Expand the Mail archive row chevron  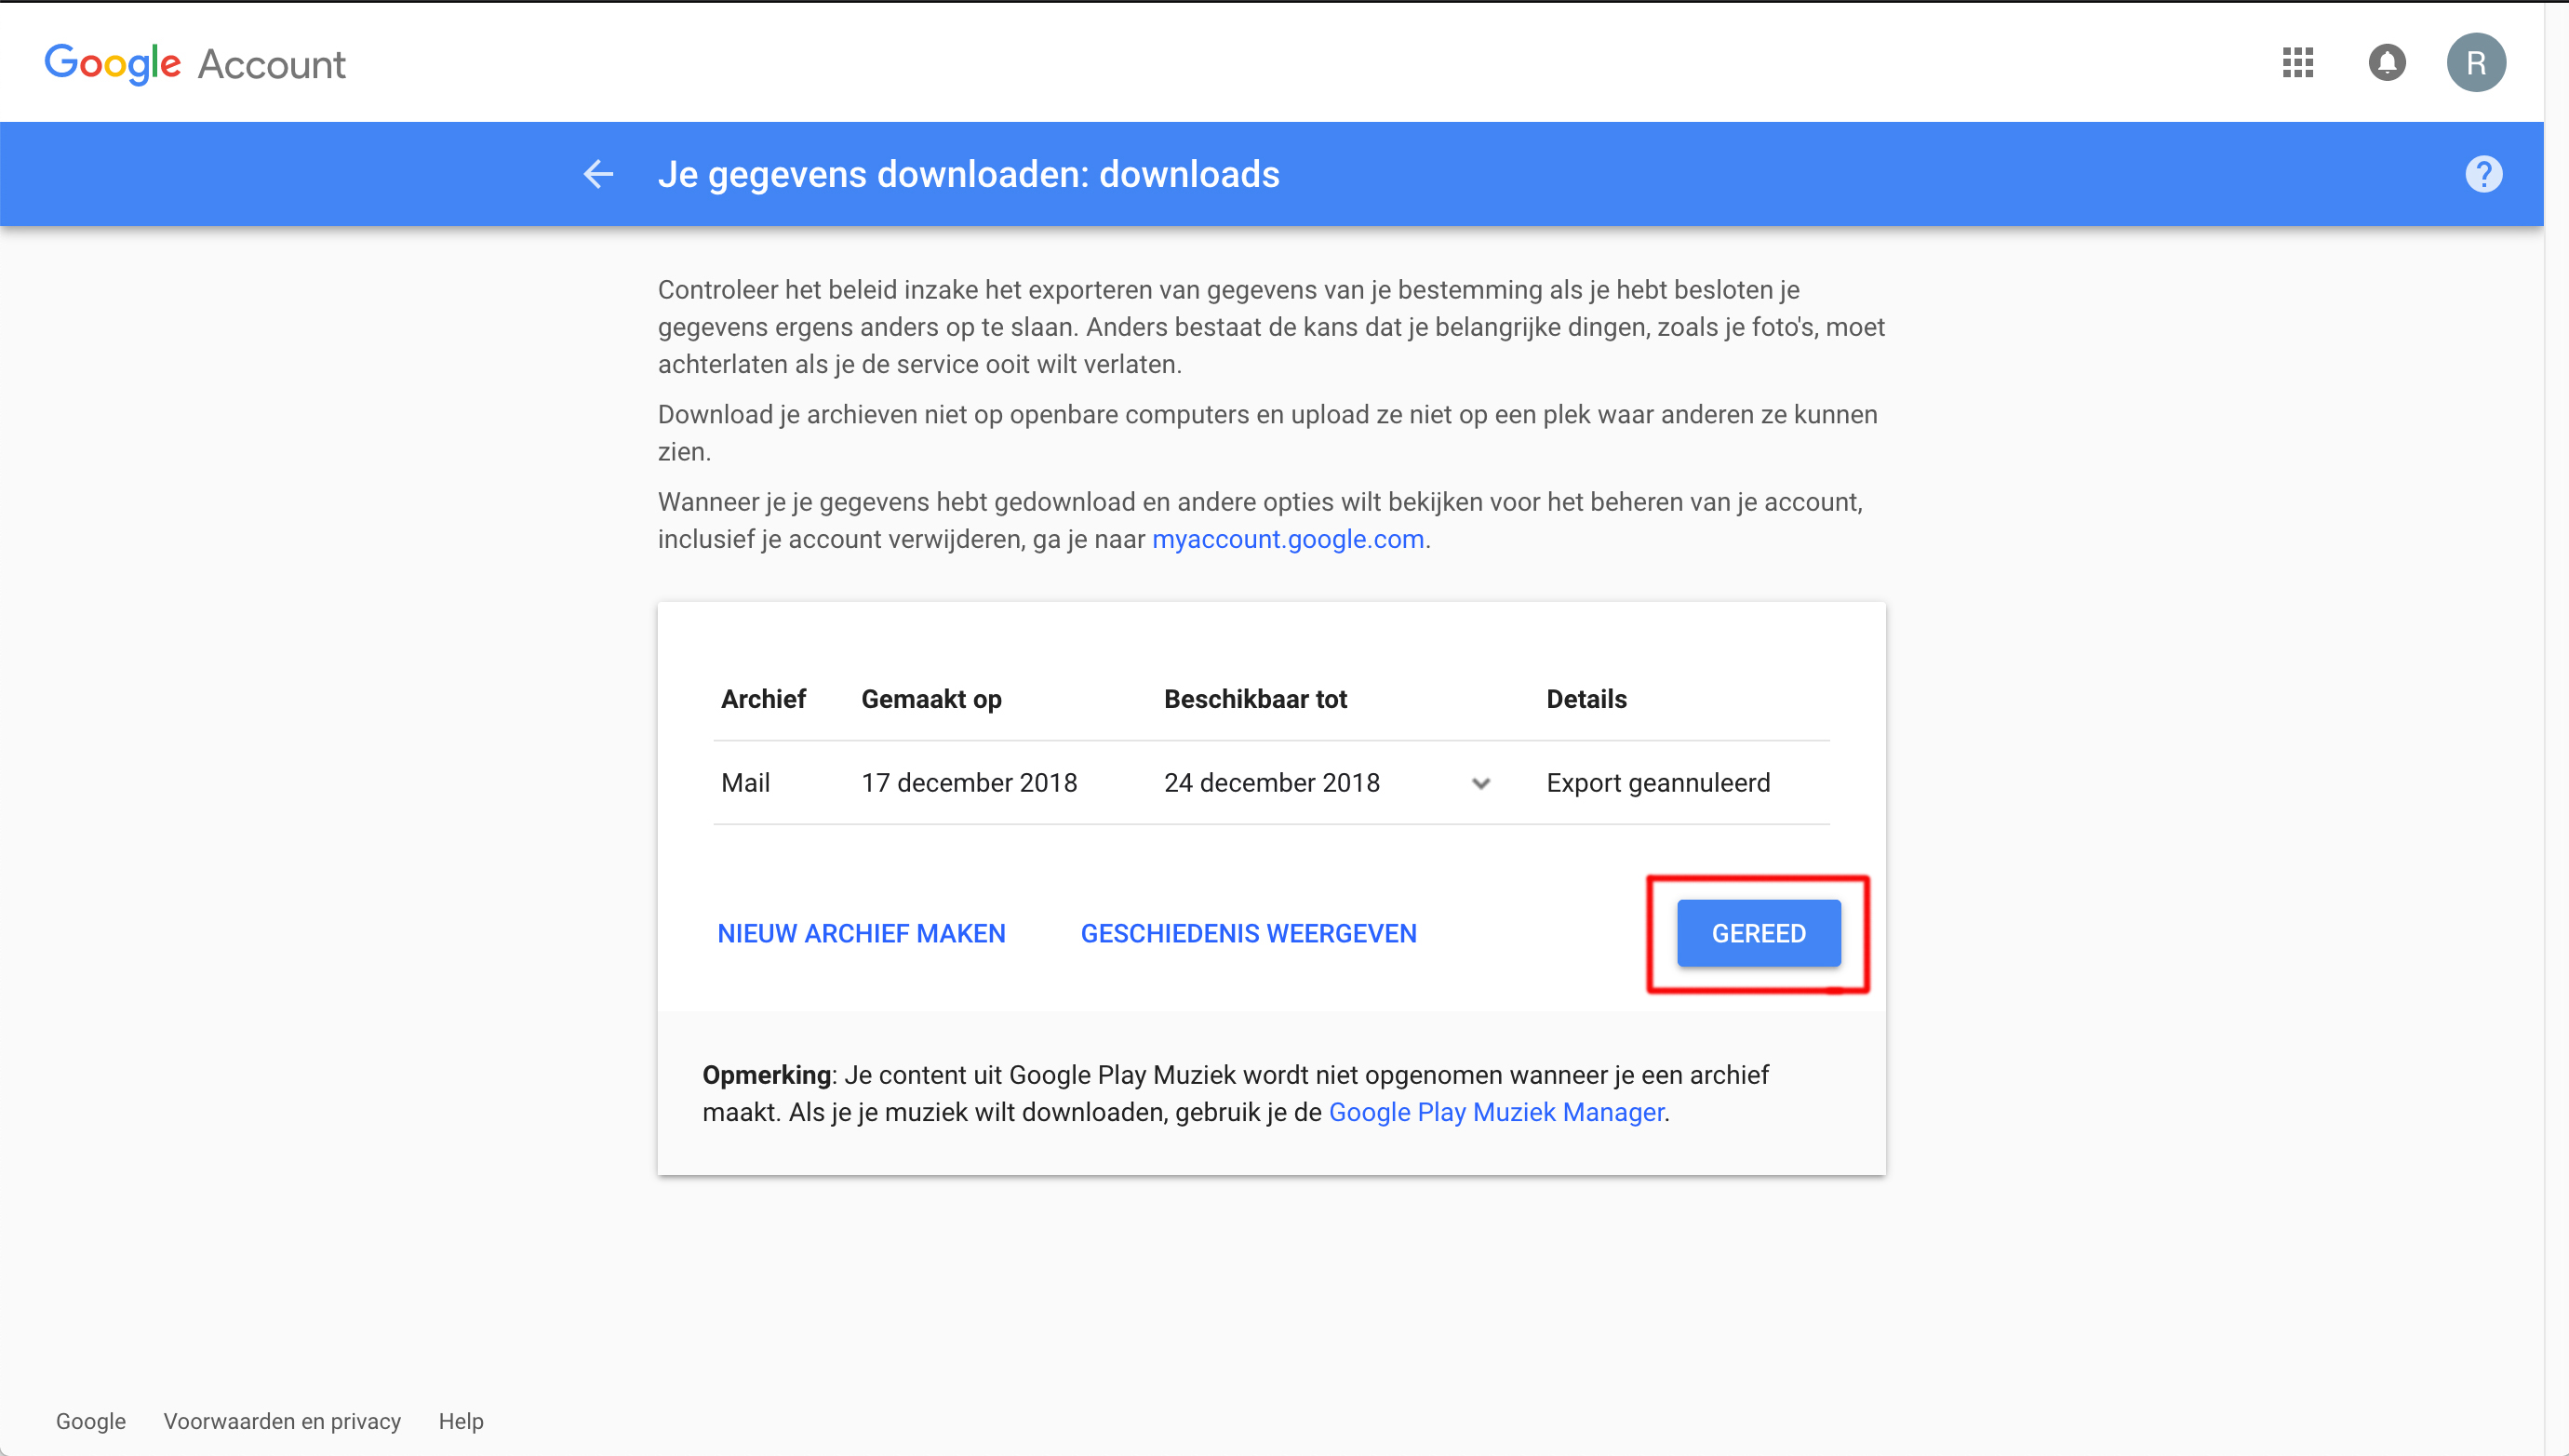[x=1481, y=783]
